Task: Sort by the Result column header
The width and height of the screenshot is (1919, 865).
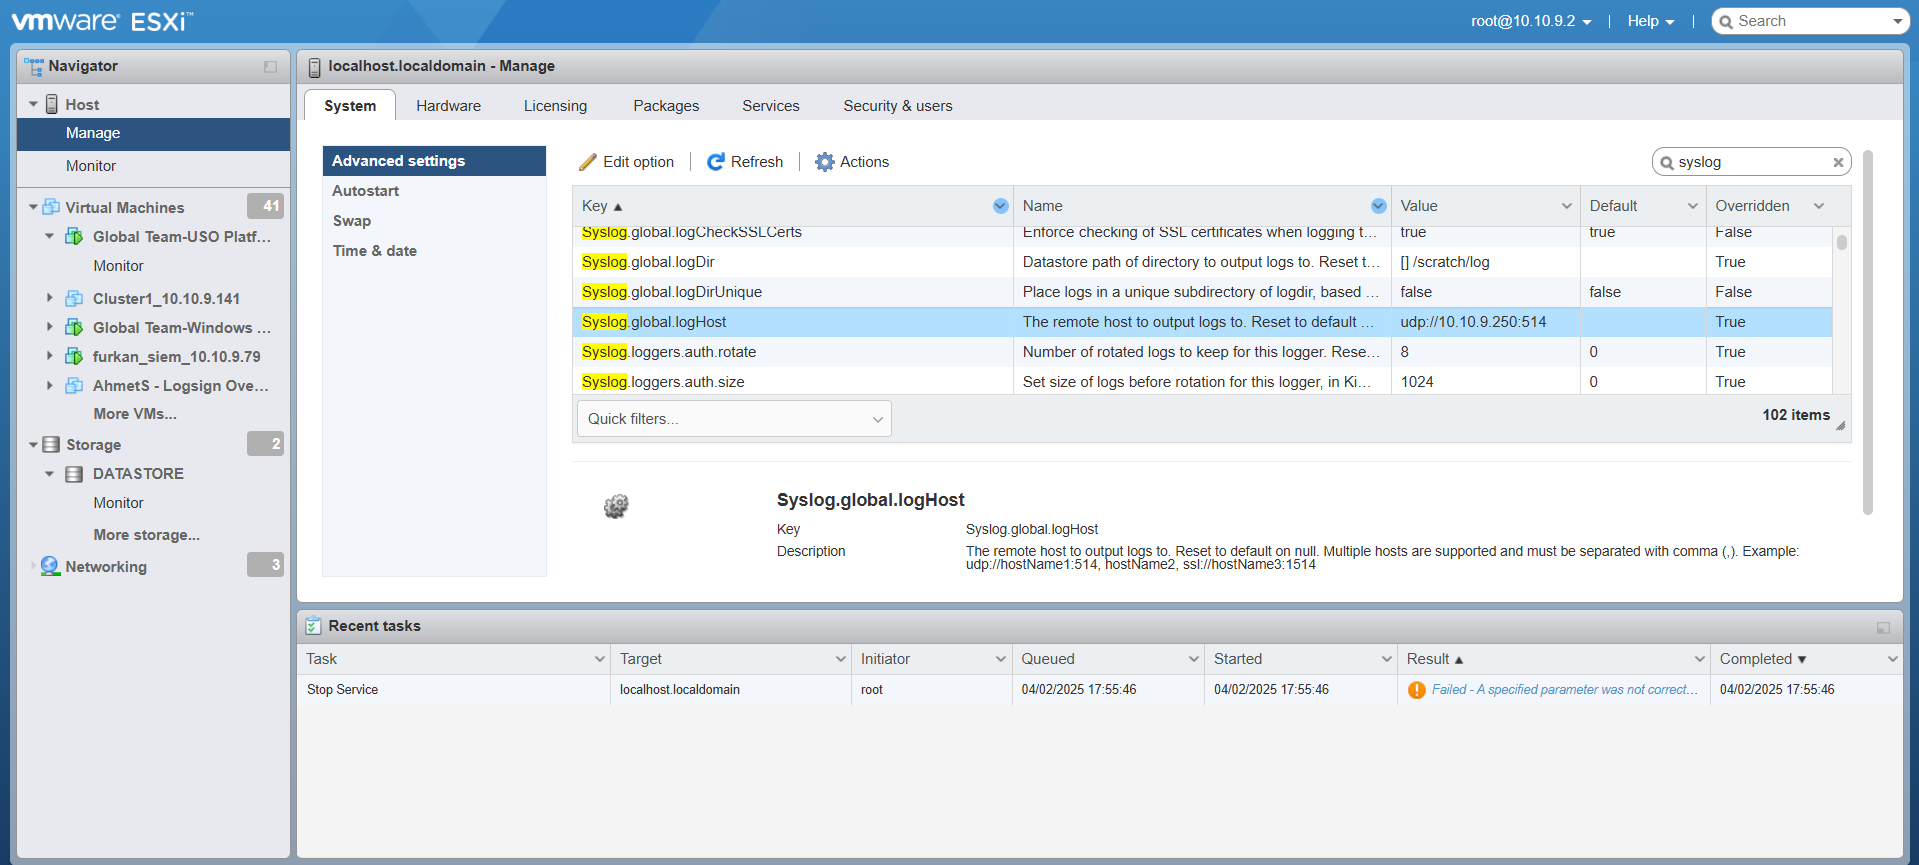Action: click(1553, 659)
